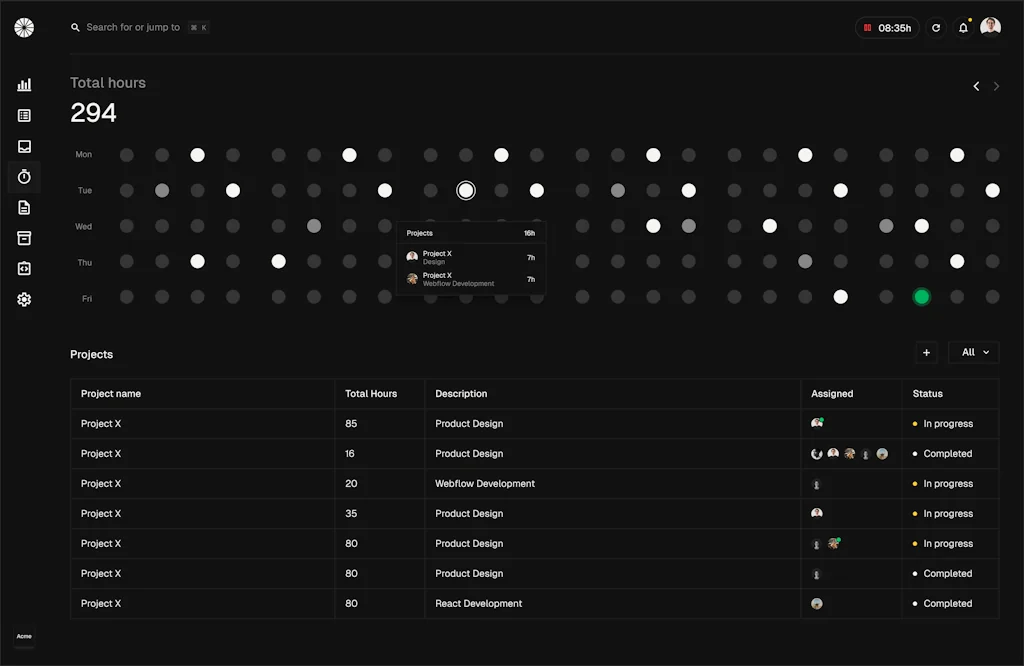Open the analytics bar chart view

[x=24, y=84]
